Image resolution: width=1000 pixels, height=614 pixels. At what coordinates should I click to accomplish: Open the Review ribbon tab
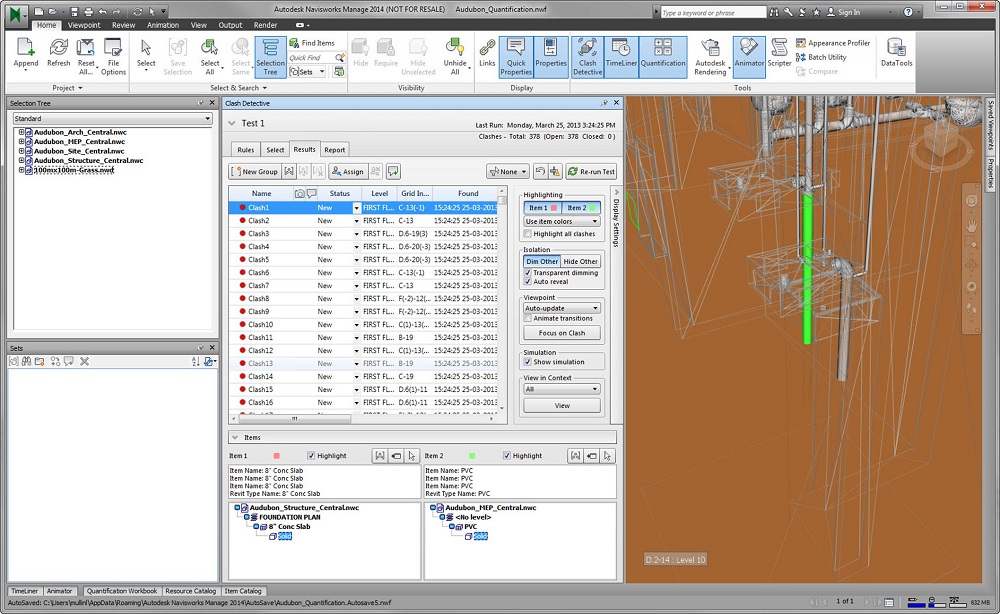[123, 26]
